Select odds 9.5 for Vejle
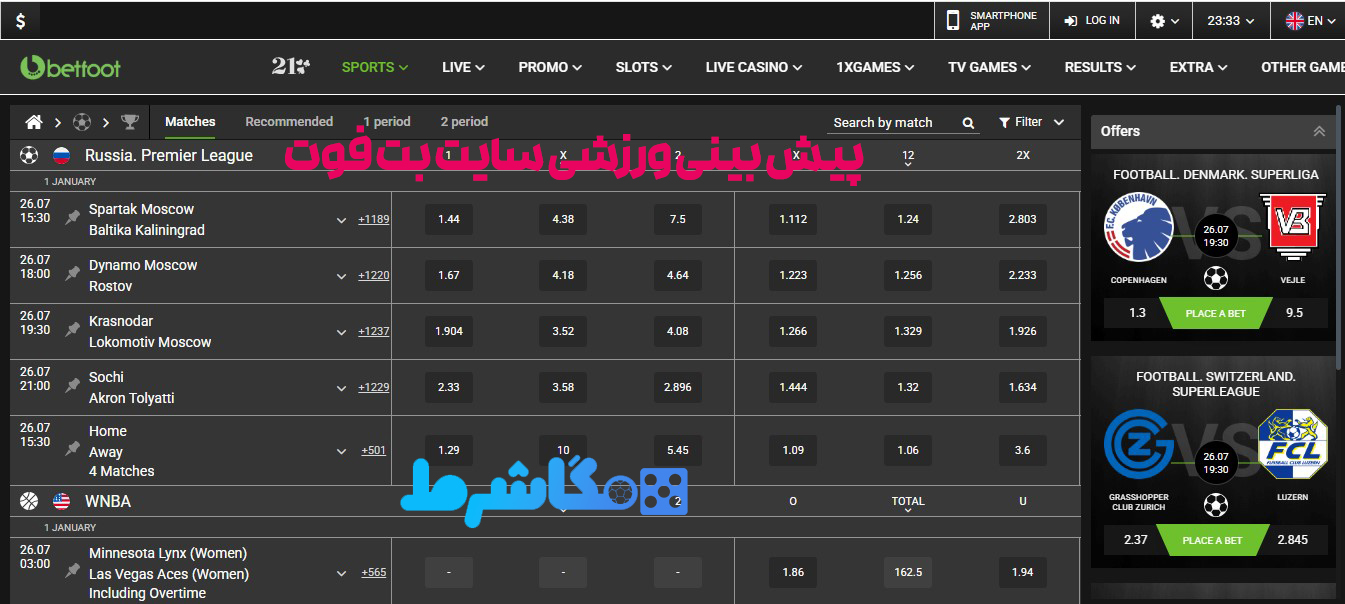This screenshot has height=604, width=1345. [1295, 313]
